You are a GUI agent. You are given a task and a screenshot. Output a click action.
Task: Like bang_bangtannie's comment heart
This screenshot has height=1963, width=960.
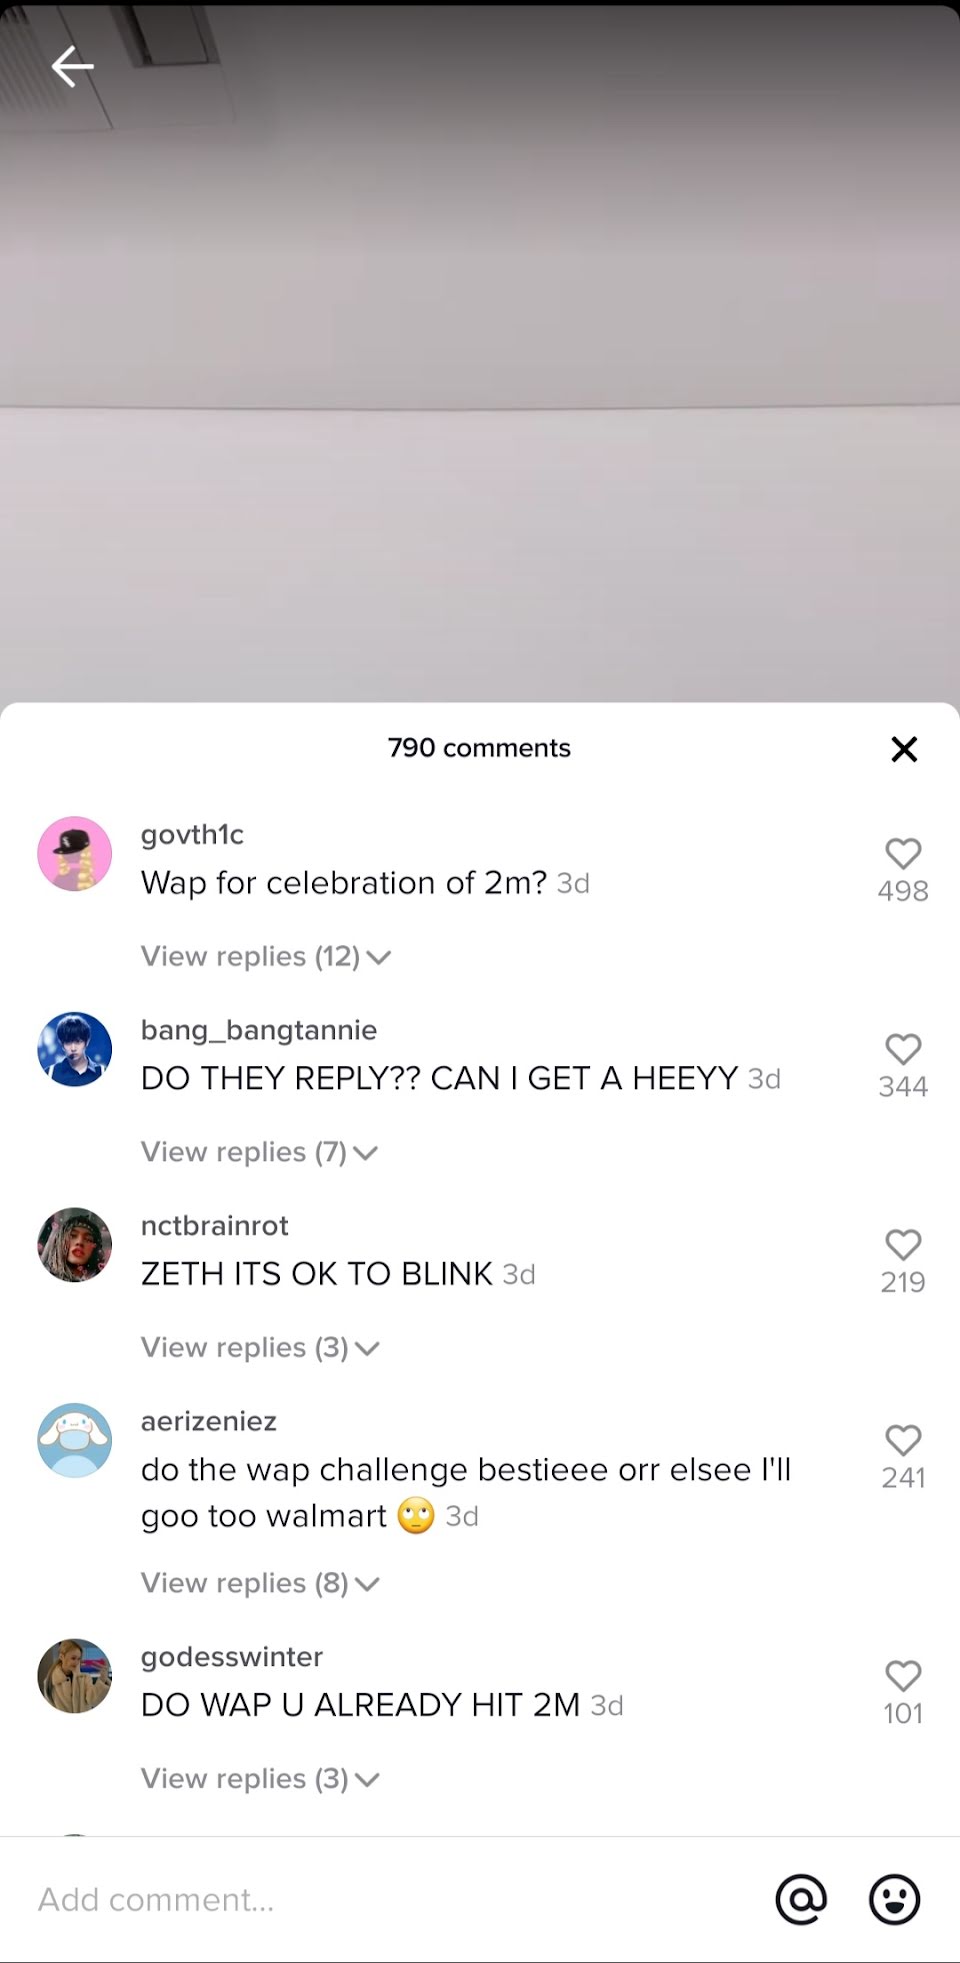[x=903, y=1049]
